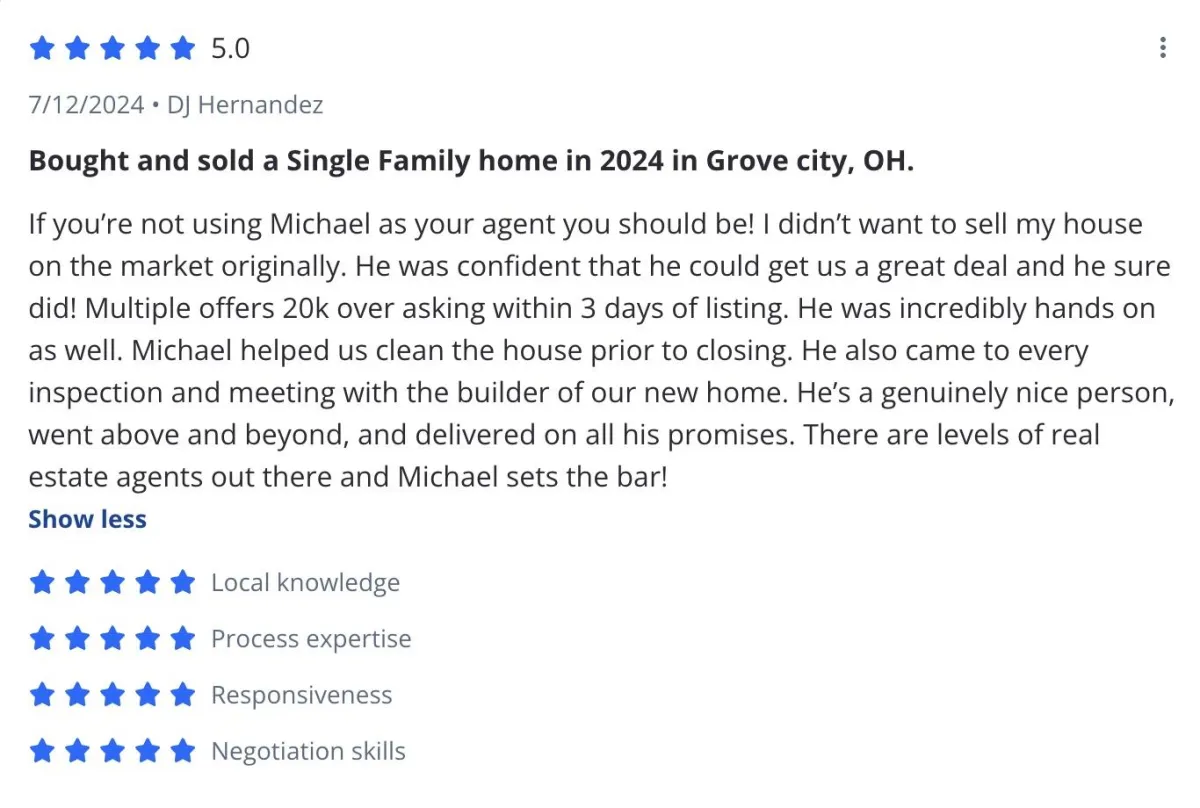1200x808 pixels.
Task: Click first star beside Process expertise
Action: tap(42, 639)
